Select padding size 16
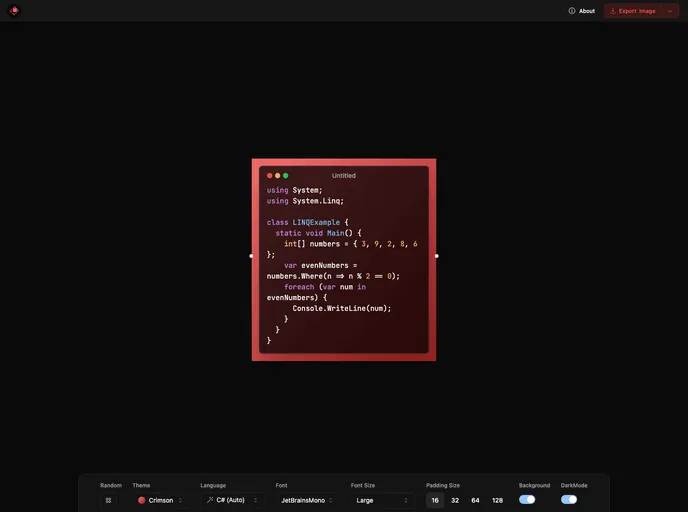Viewport: 688px width, 512px height. (x=435, y=500)
